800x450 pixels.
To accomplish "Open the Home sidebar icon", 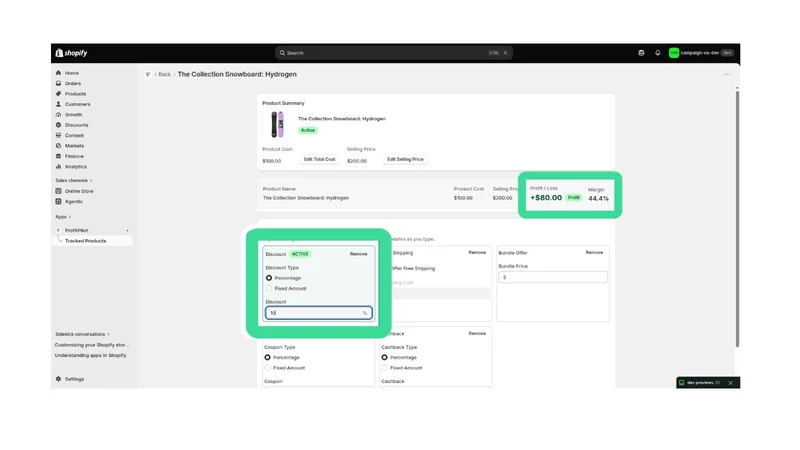I will click(x=58, y=73).
